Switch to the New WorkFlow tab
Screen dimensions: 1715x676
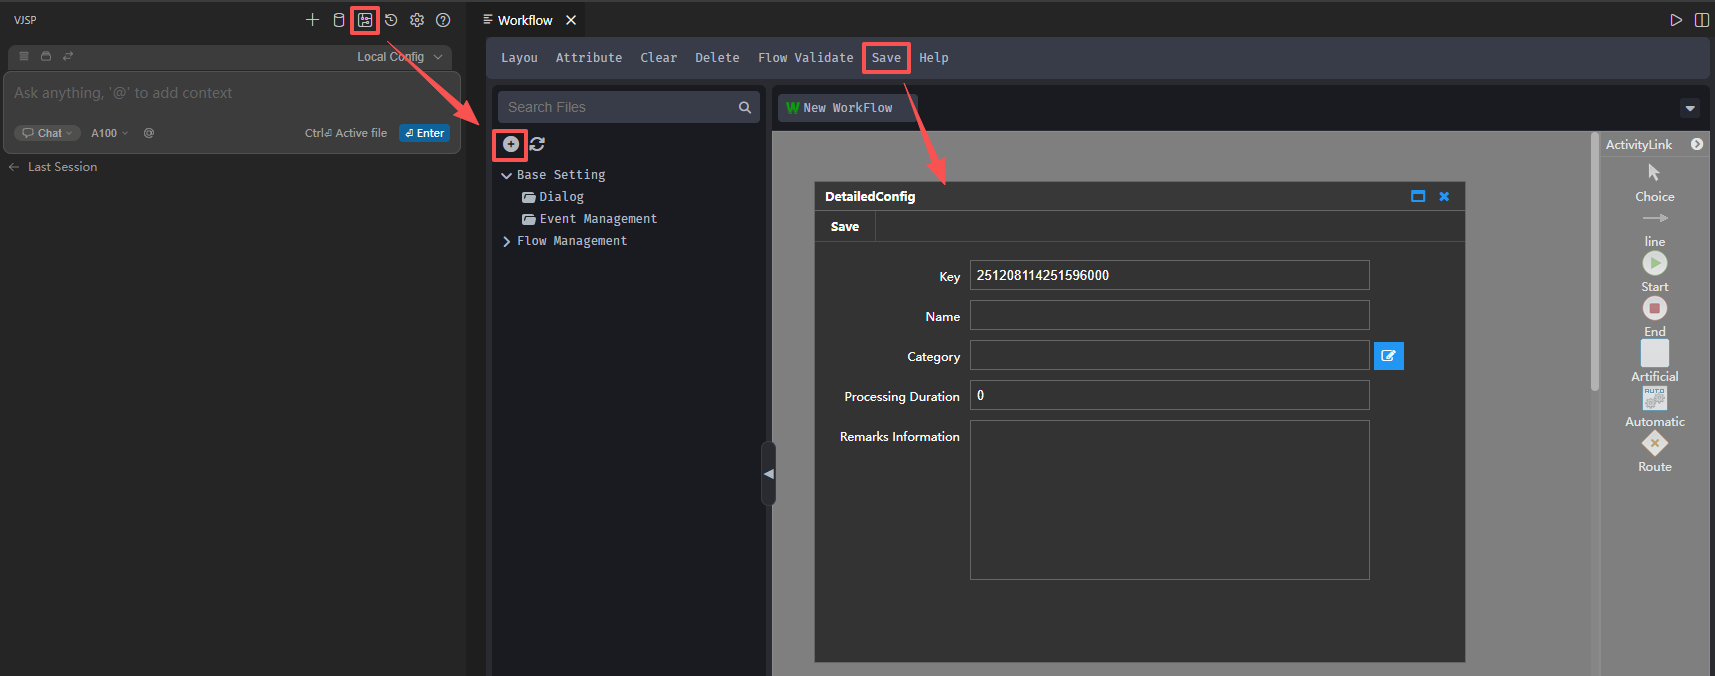coord(846,108)
